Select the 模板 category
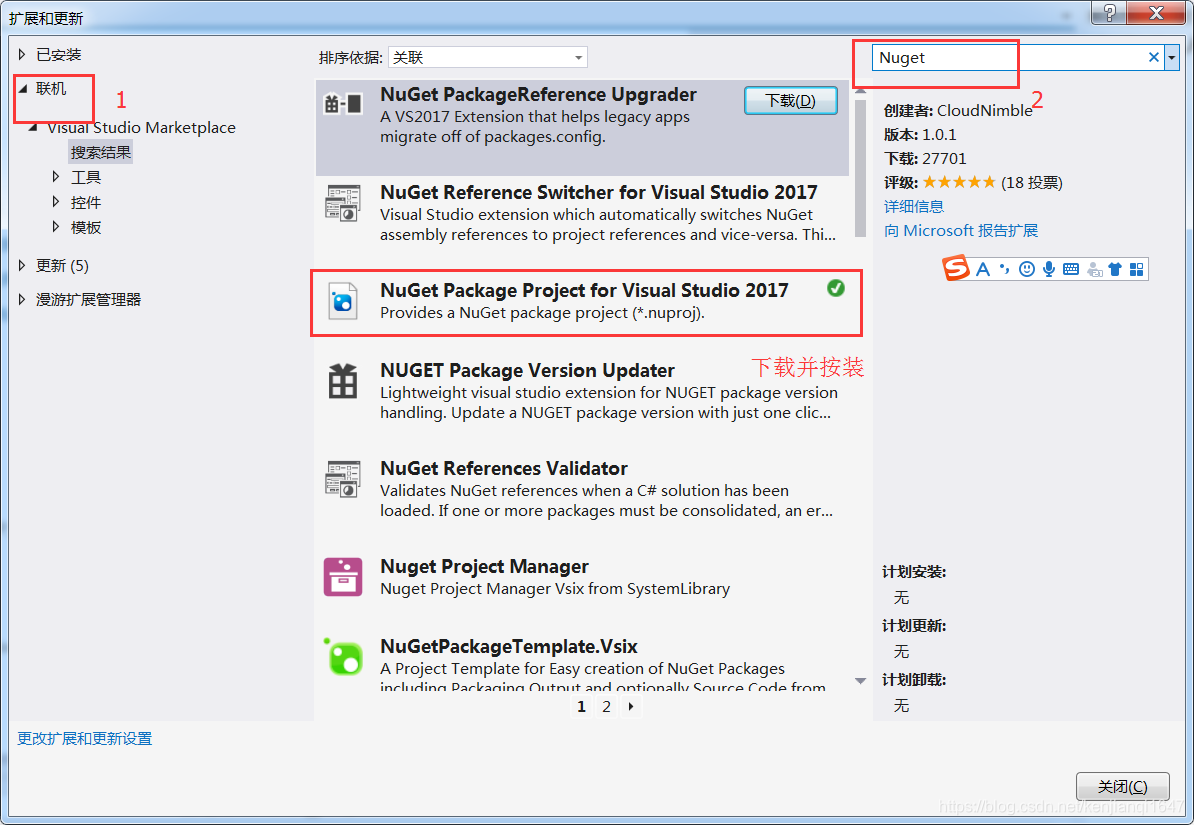 [x=86, y=227]
